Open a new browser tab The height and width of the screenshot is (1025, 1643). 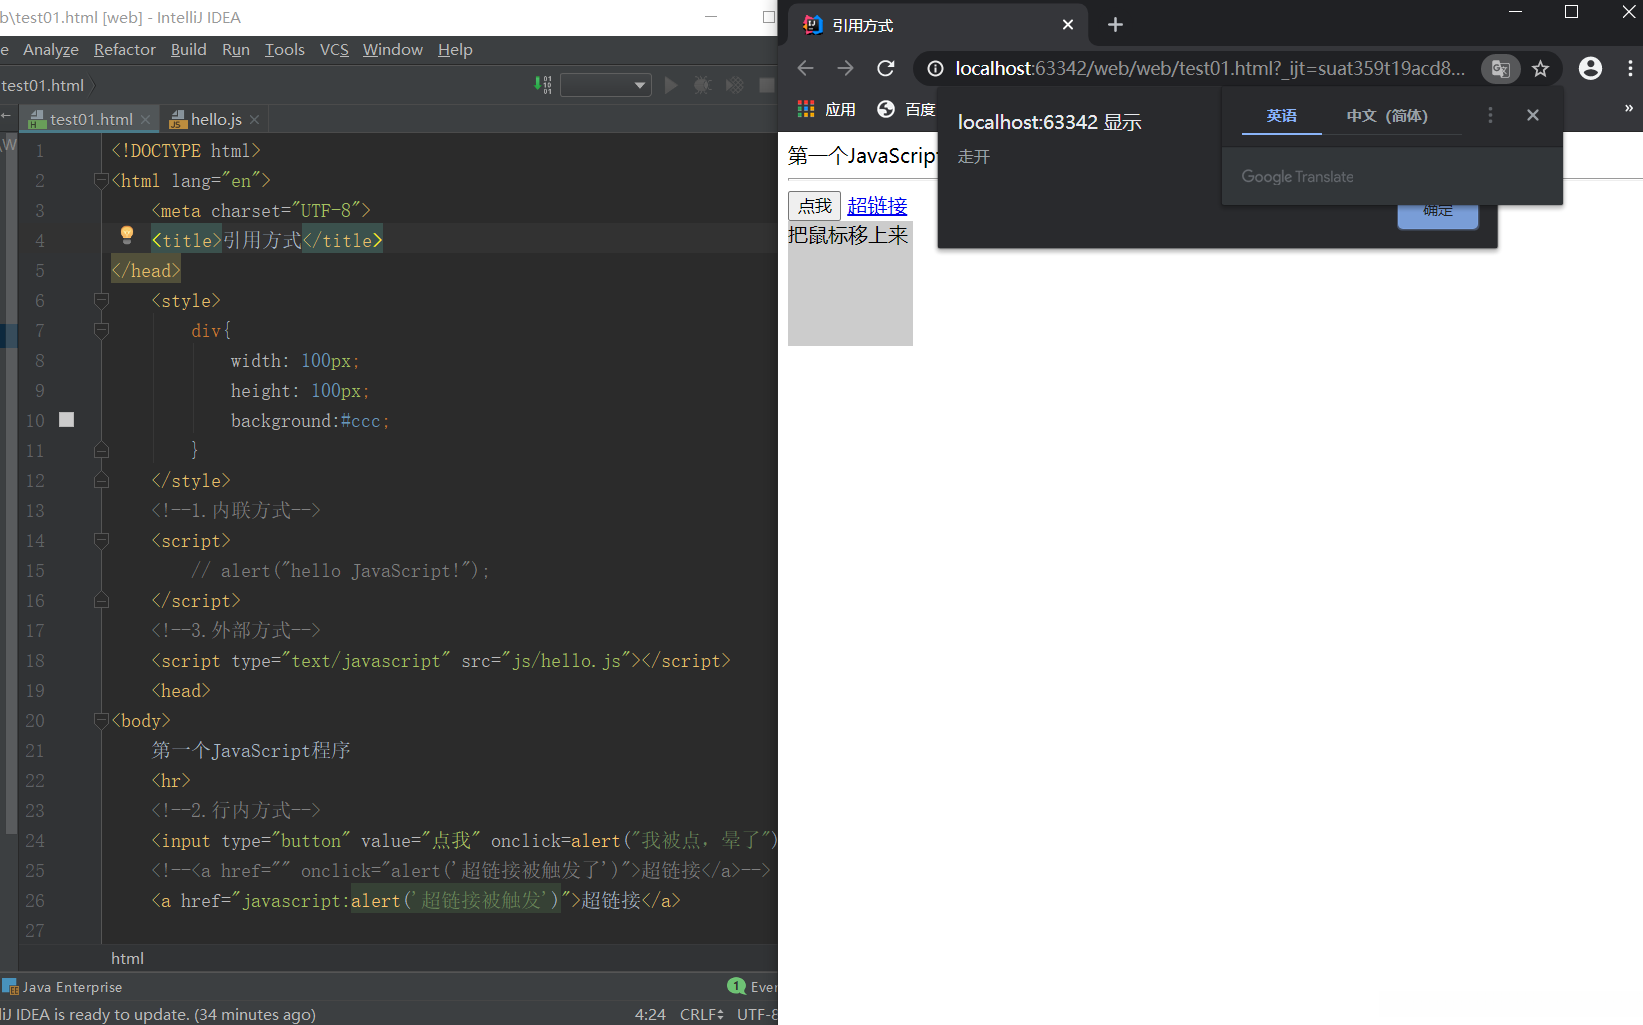[x=1116, y=25]
